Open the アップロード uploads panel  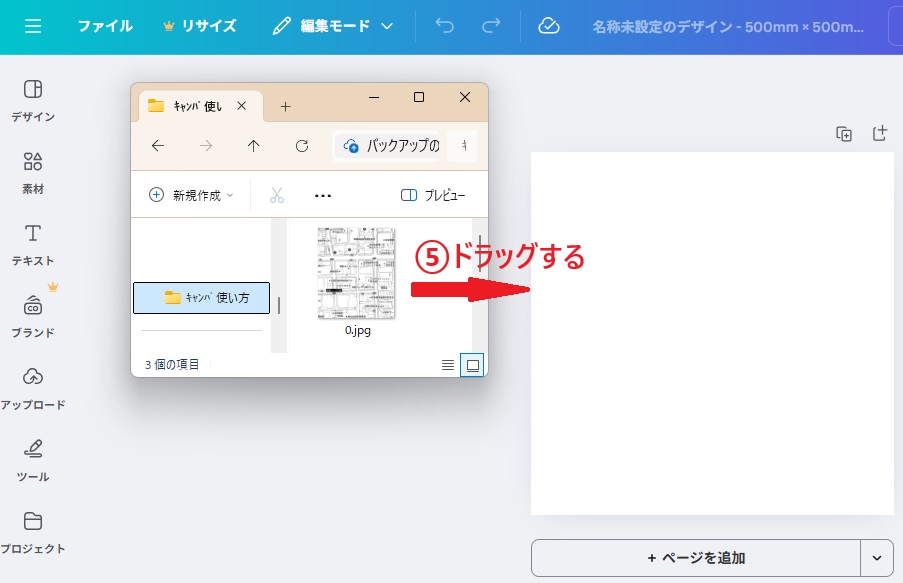(33, 388)
